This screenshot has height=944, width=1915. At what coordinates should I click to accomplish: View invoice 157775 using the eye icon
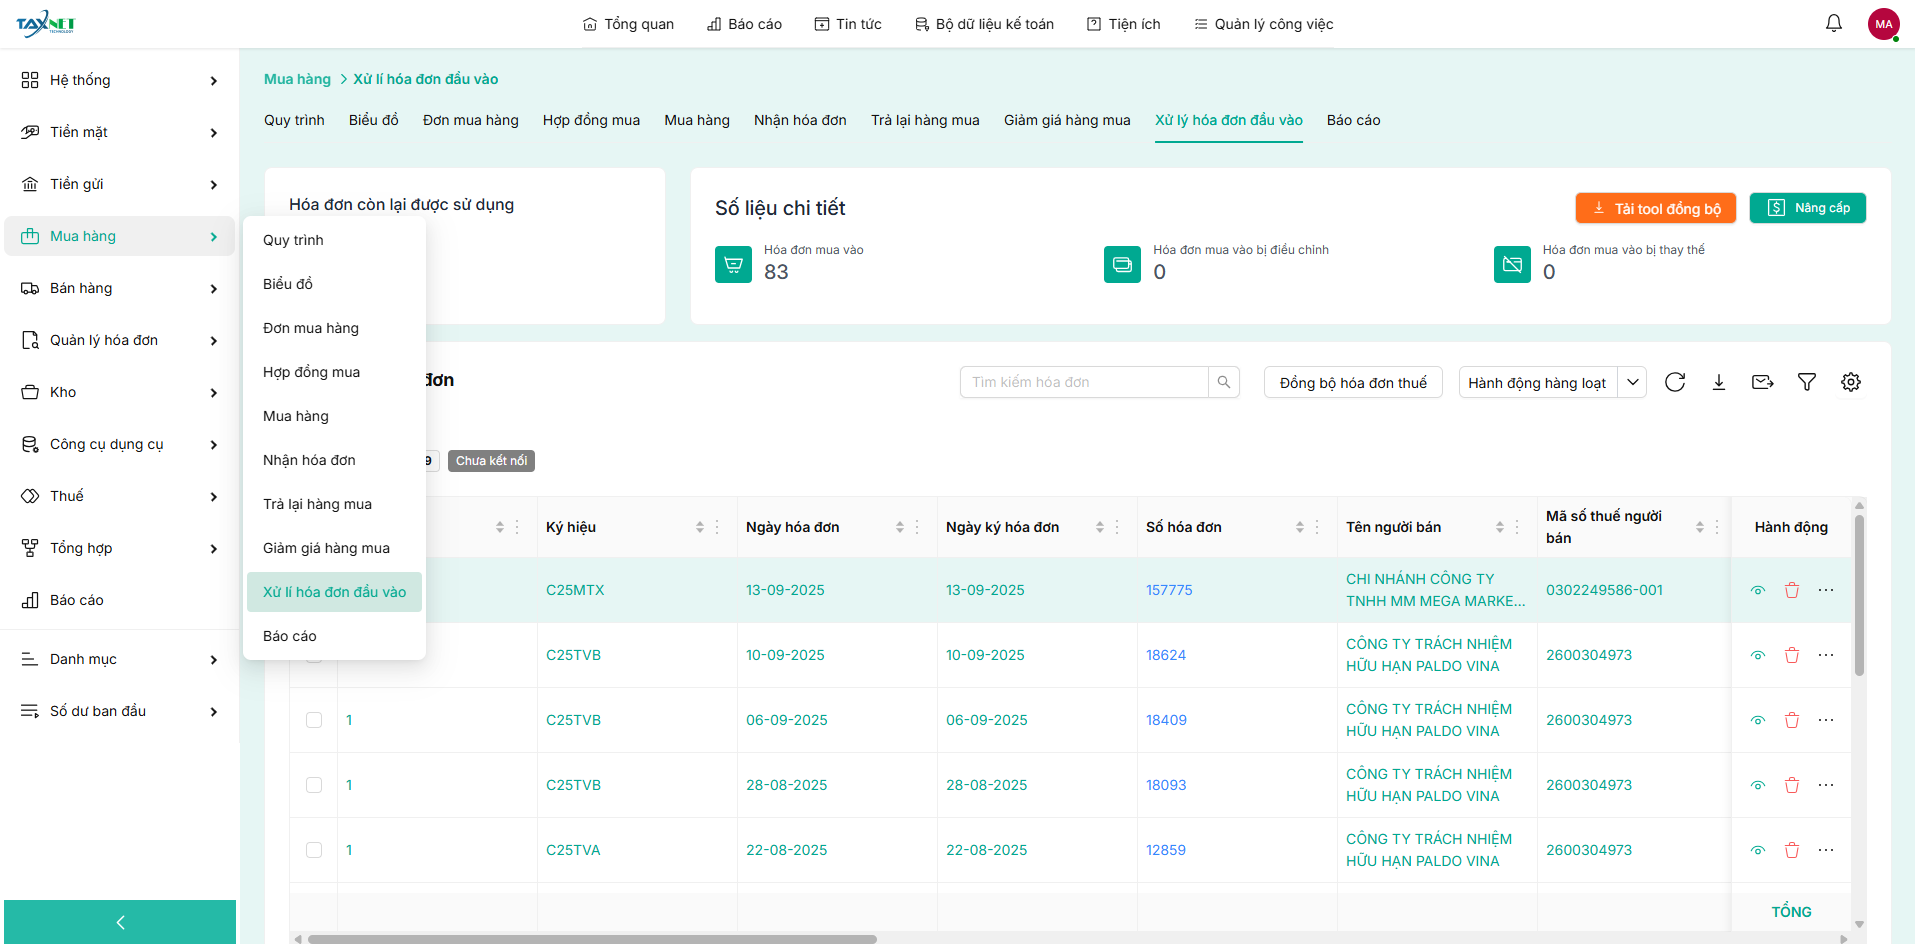coord(1758,590)
